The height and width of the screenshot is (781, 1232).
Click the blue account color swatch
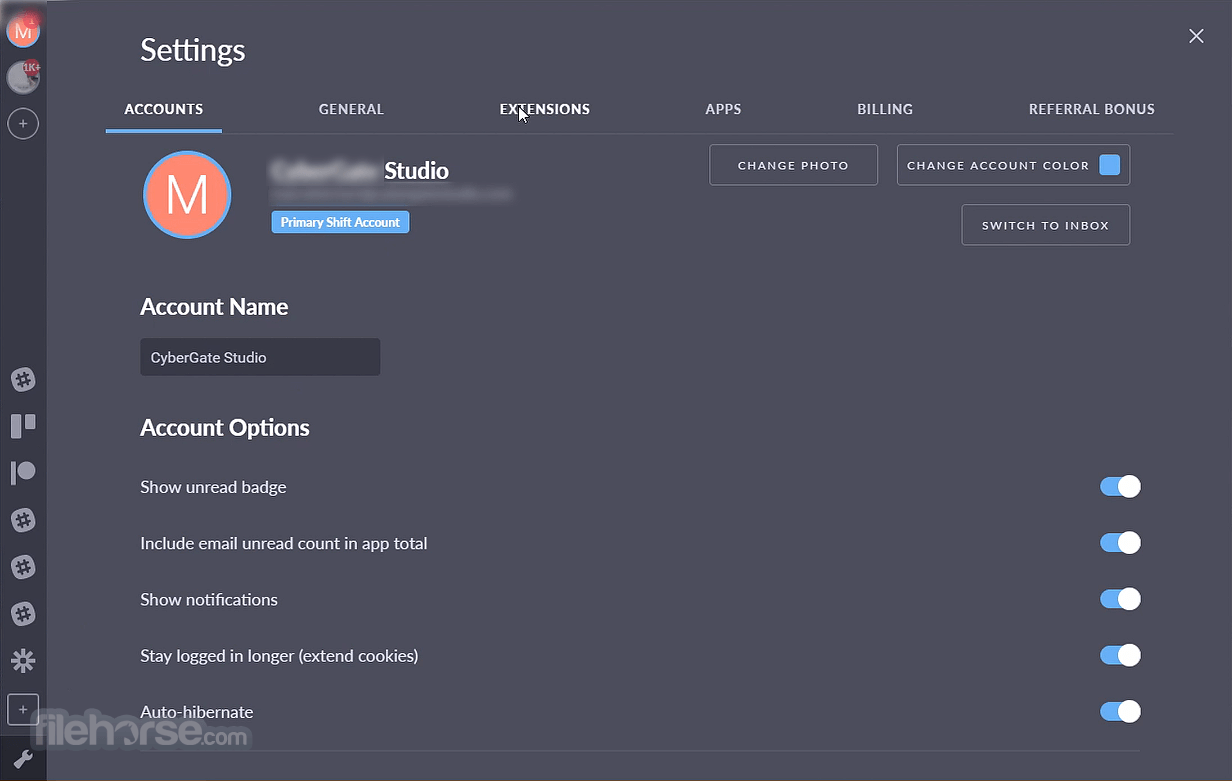pos(1110,165)
